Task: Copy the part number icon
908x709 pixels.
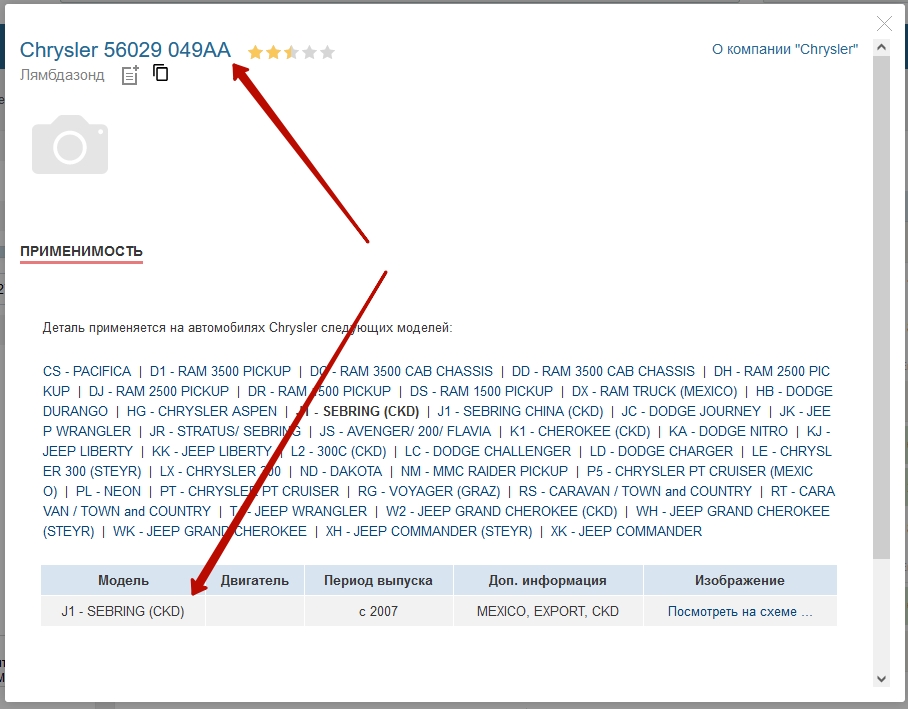Action: [160, 73]
